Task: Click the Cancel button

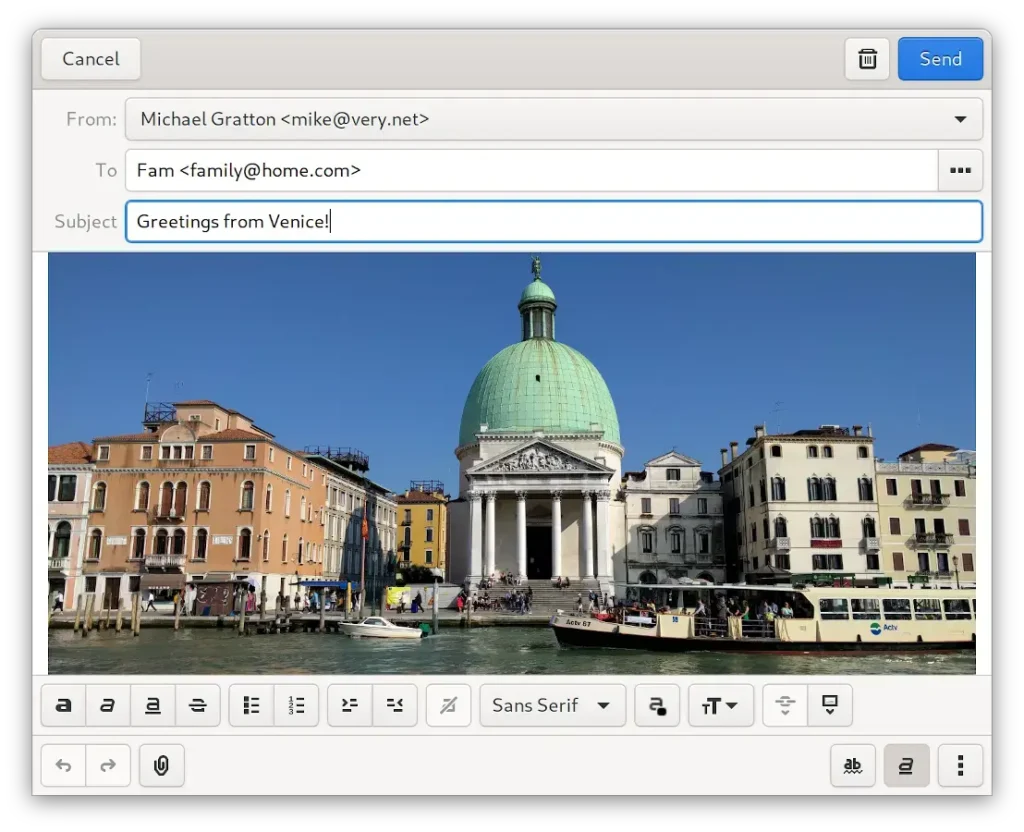Action: point(91,59)
